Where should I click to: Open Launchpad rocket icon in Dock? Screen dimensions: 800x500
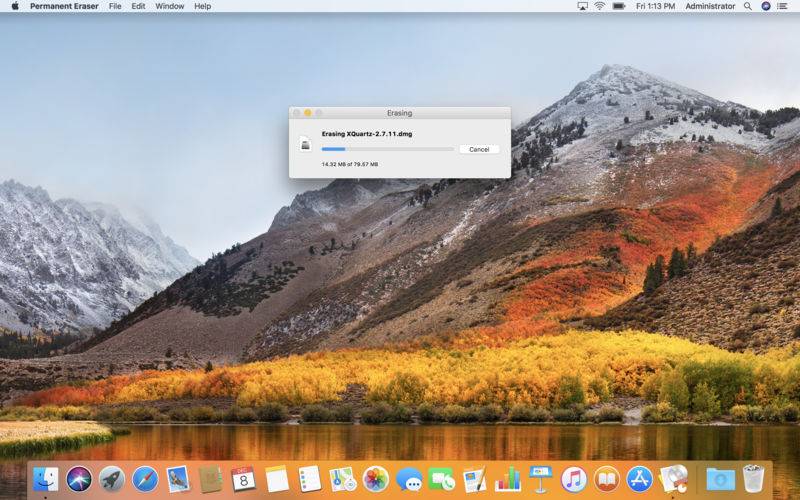coord(112,480)
